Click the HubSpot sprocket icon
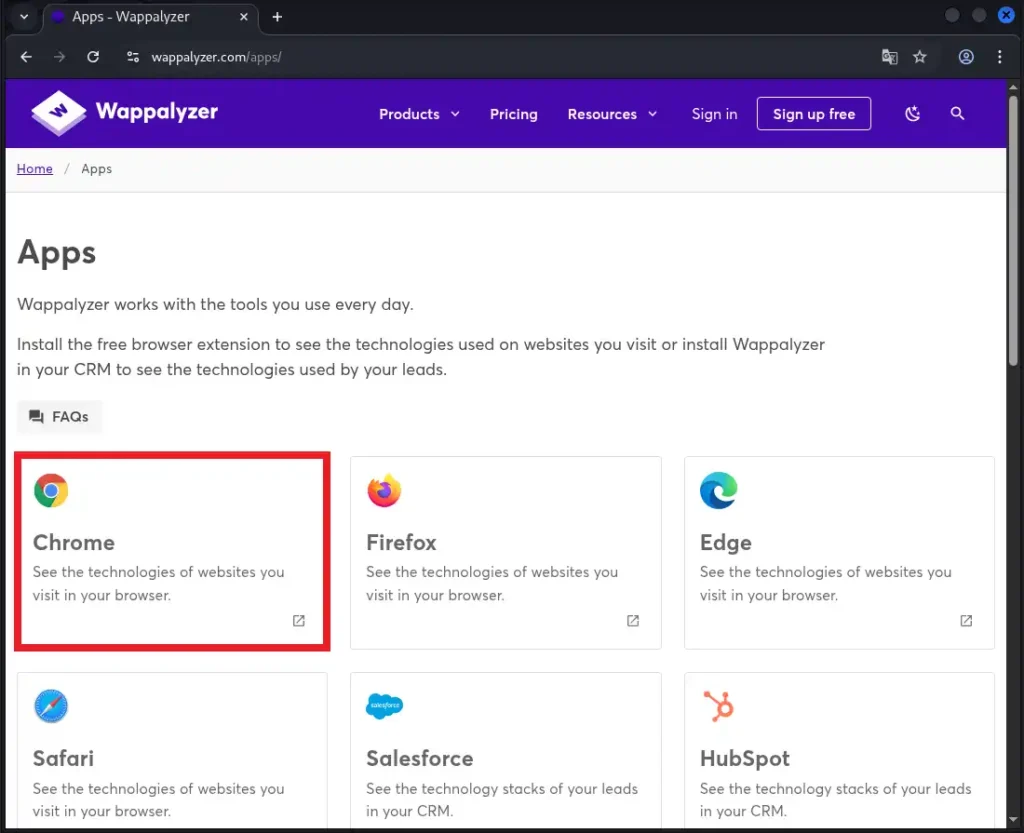 (718, 706)
